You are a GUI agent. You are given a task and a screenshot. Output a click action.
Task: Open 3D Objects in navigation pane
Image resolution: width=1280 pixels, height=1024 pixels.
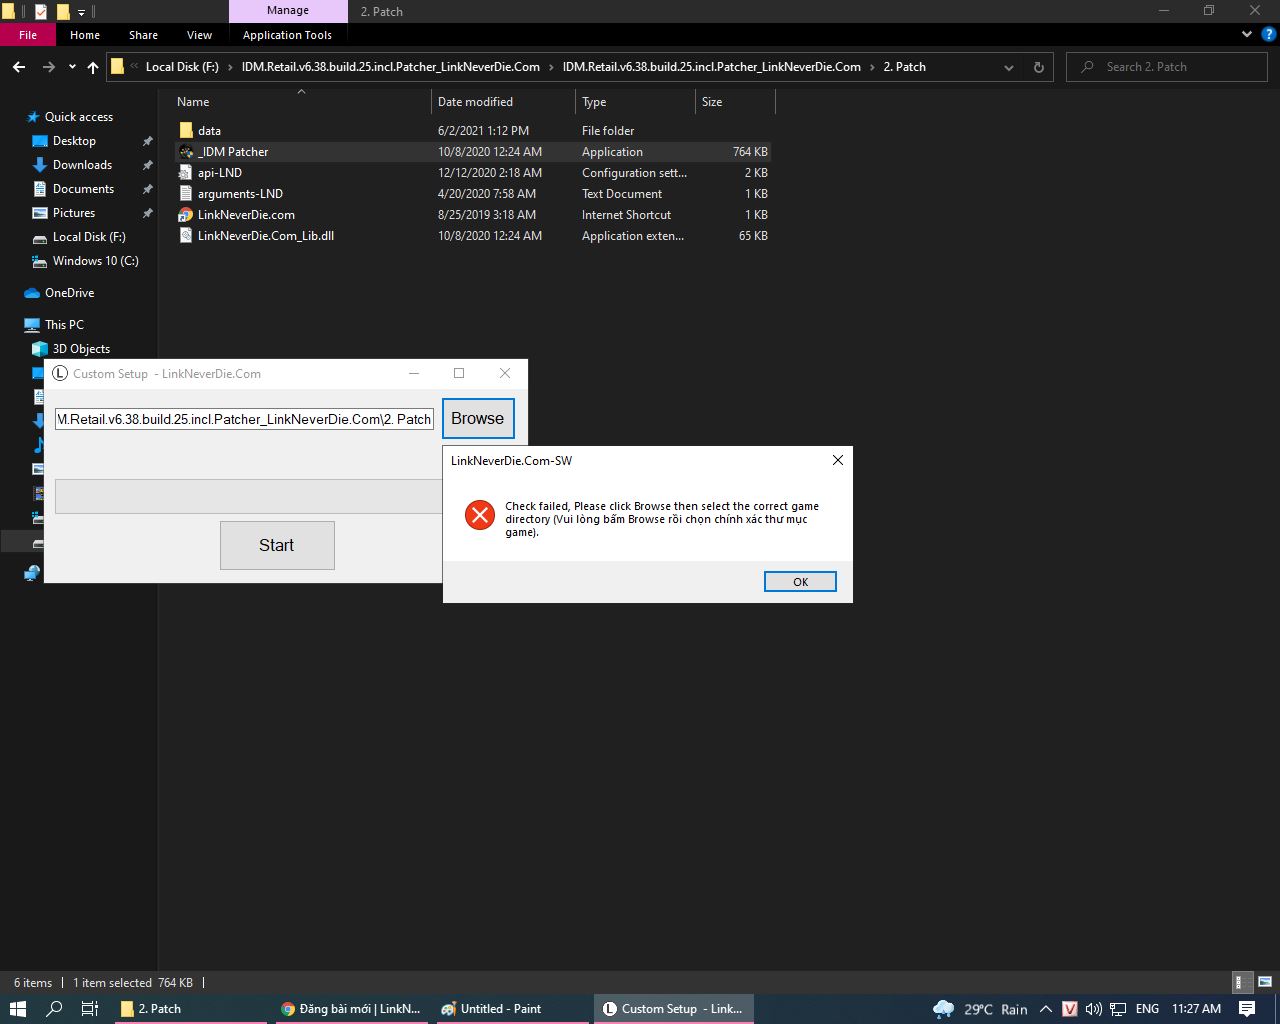(81, 349)
